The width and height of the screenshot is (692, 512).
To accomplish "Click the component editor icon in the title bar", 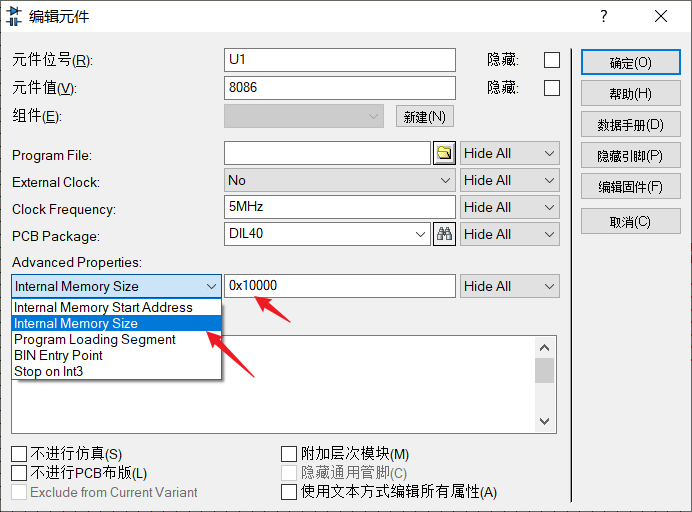I will pos(14,16).
